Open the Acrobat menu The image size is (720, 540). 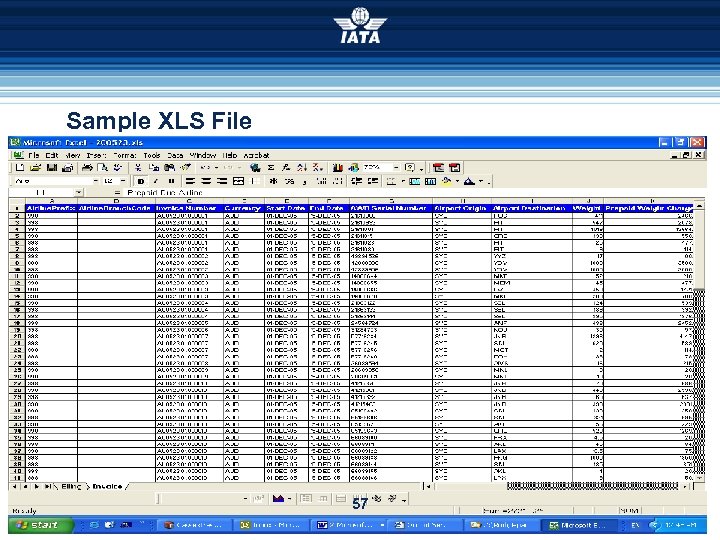[256, 156]
